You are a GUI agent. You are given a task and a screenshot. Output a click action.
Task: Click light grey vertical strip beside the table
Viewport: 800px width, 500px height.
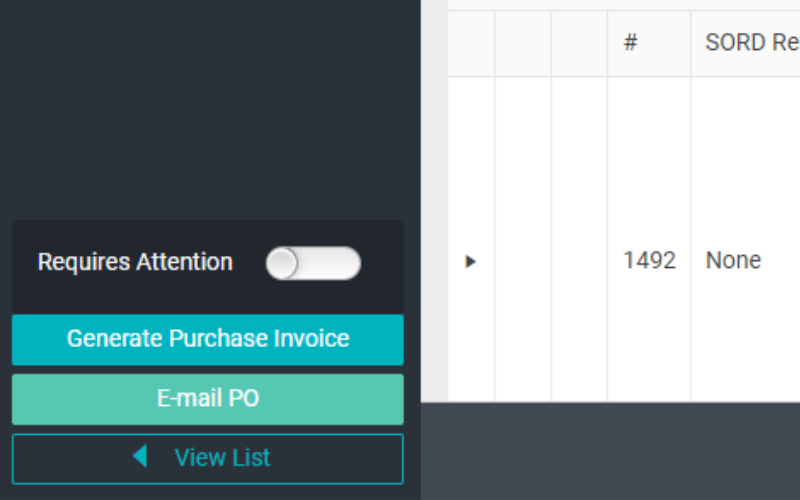(434, 201)
